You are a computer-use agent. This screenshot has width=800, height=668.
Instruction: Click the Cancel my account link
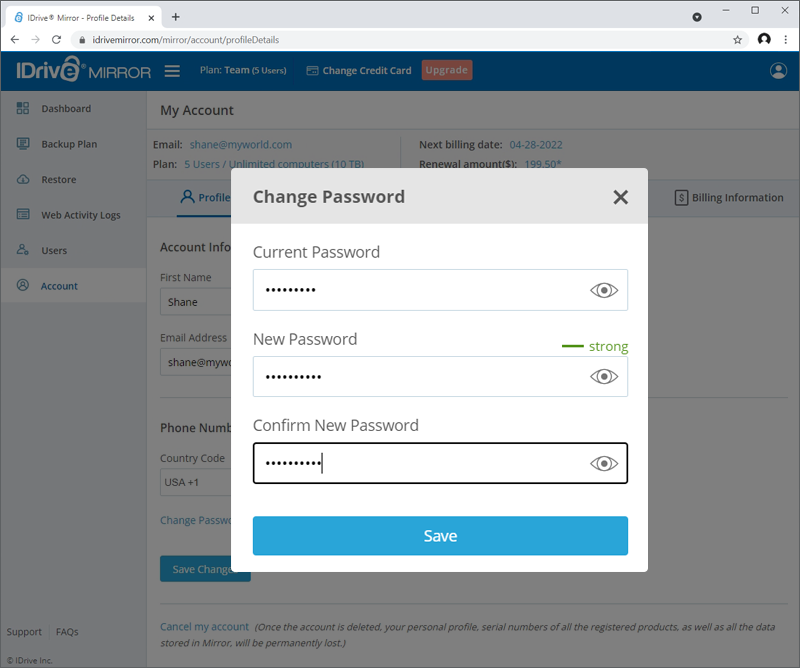(204, 626)
